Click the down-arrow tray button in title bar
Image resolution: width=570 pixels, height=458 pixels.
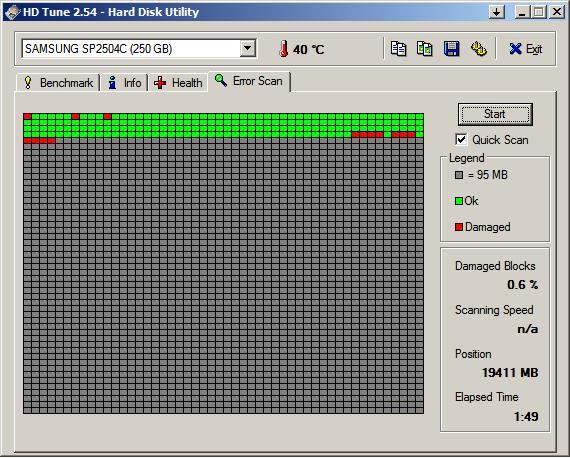(497, 12)
